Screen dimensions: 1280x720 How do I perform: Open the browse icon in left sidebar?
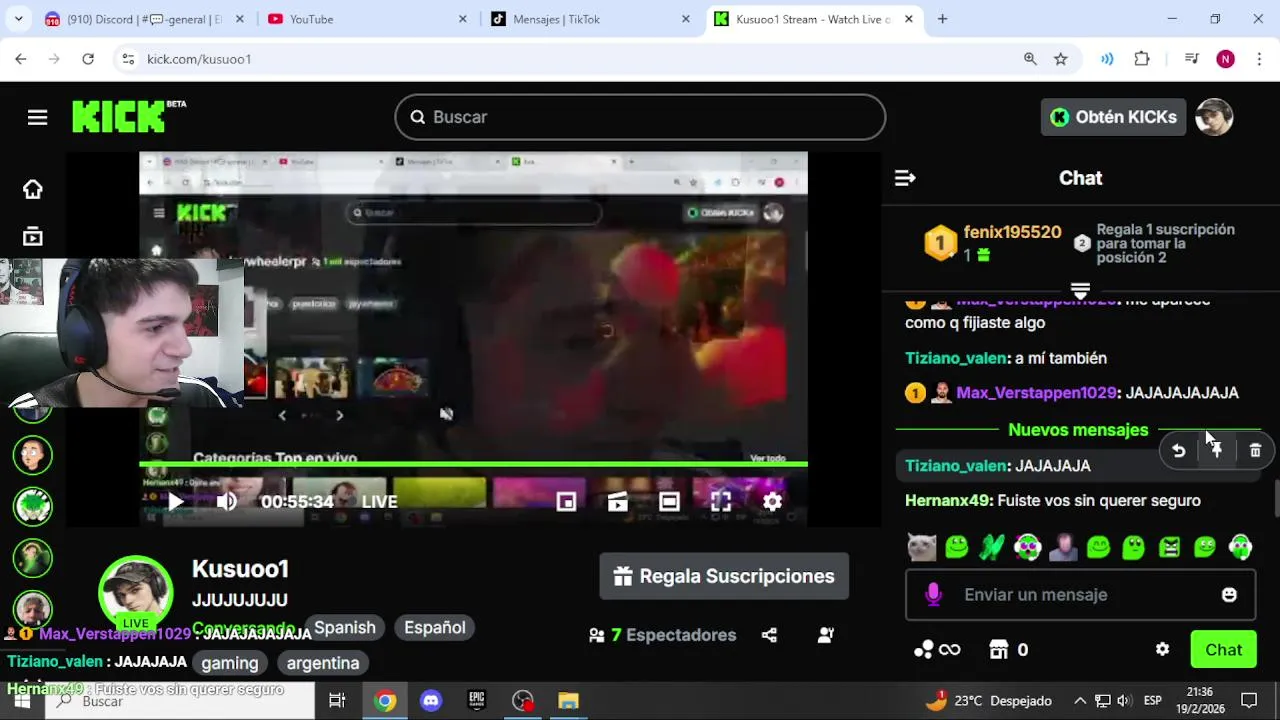(33, 237)
